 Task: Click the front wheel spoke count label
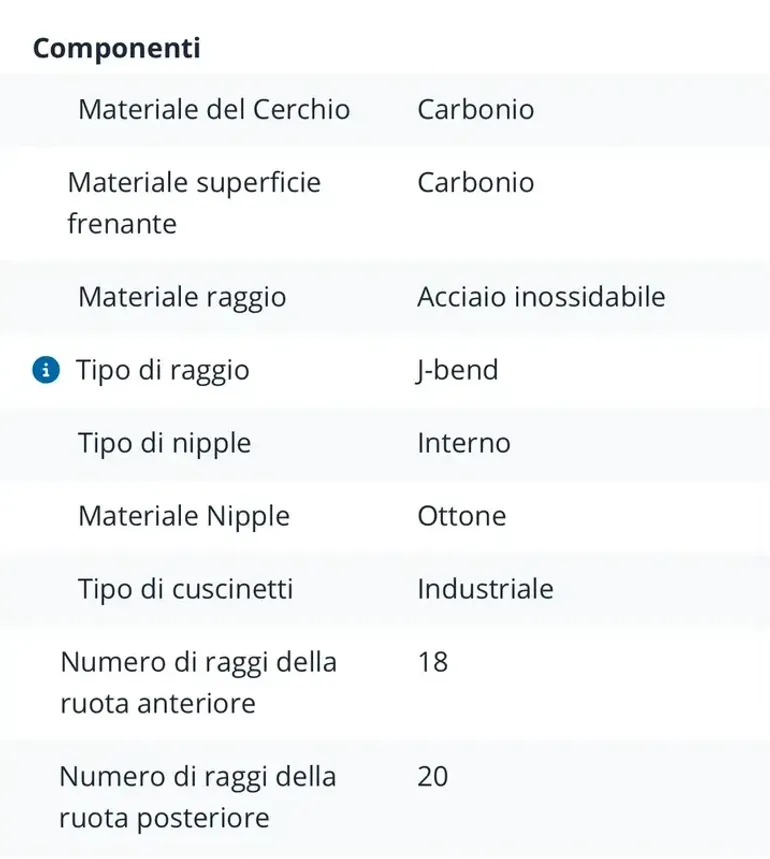(198, 683)
